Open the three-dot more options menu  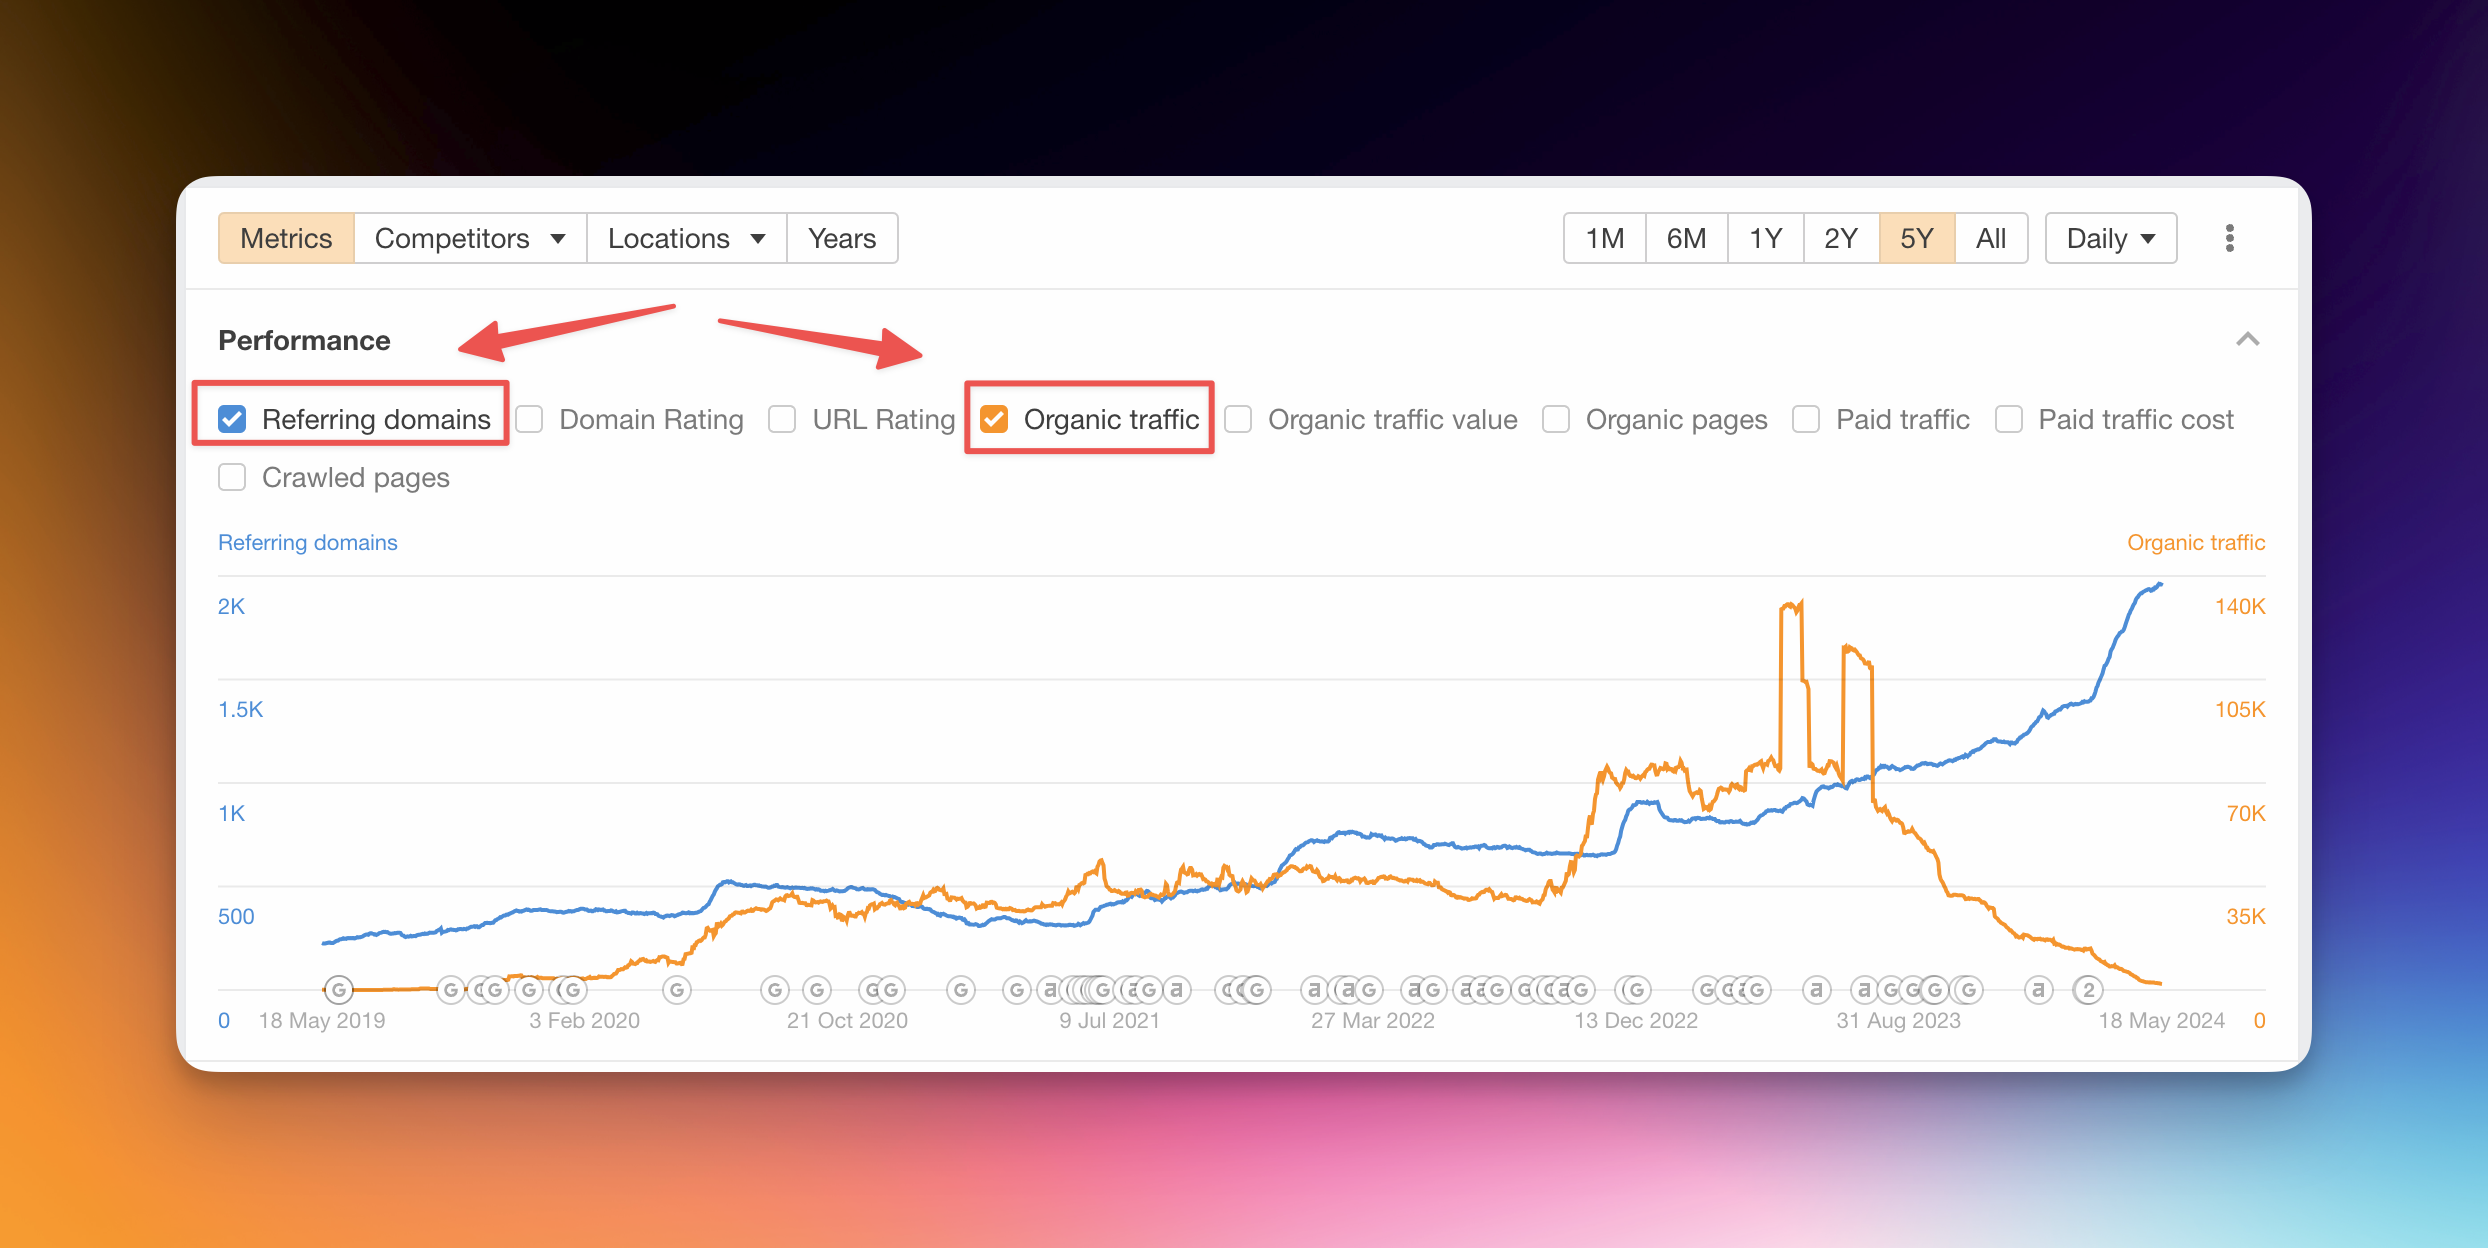point(2229,238)
